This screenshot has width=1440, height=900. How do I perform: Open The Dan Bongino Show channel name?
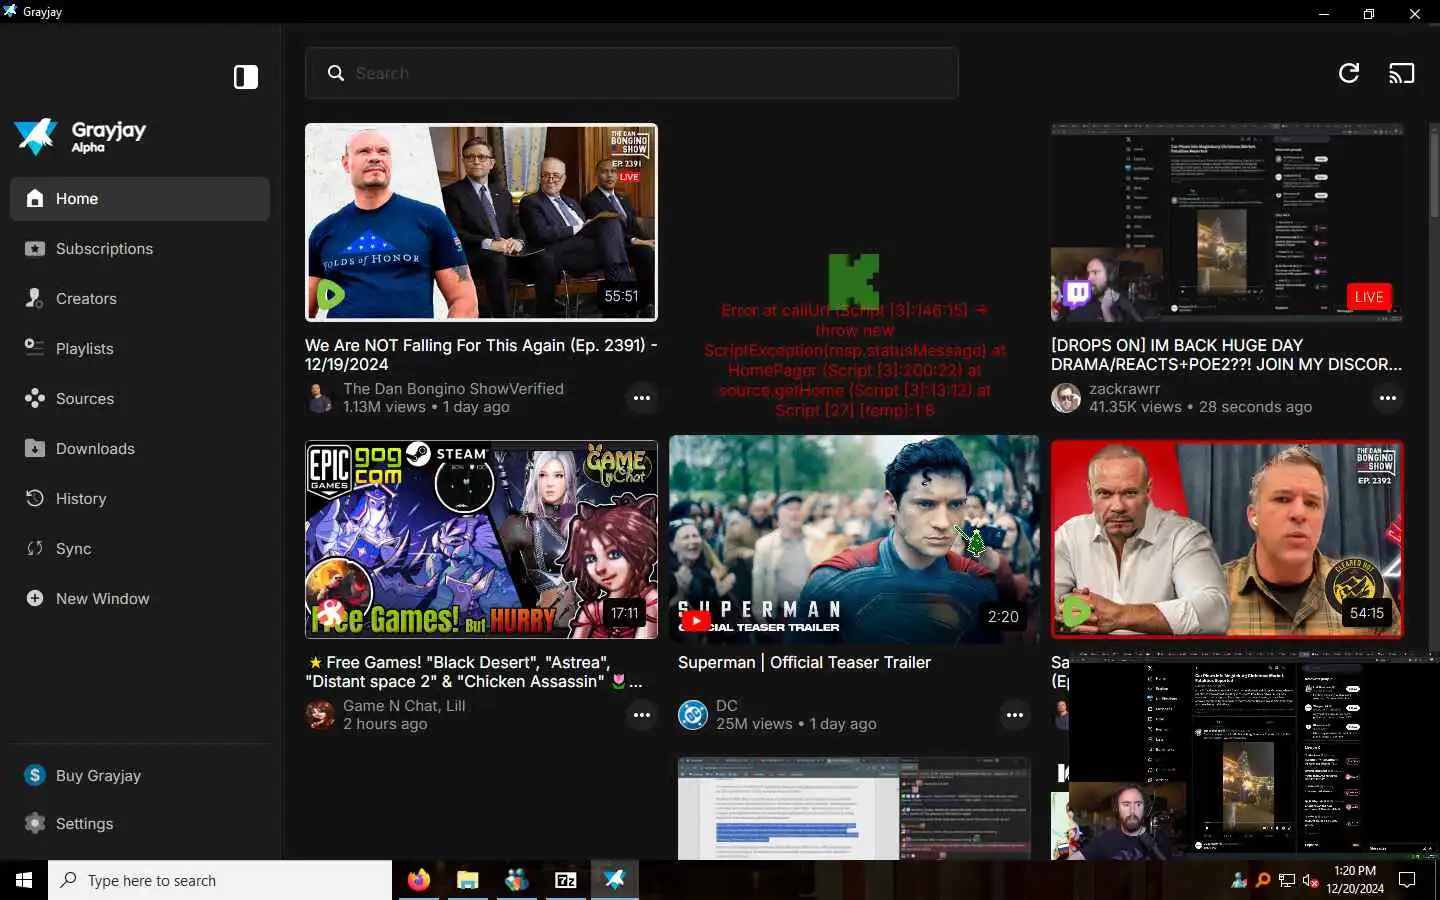pos(453,389)
